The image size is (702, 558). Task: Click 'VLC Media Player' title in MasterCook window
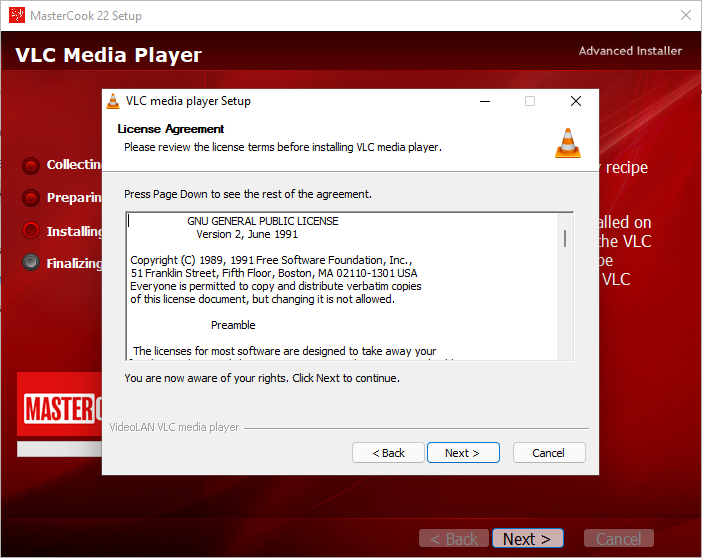[x=108, y=56]
